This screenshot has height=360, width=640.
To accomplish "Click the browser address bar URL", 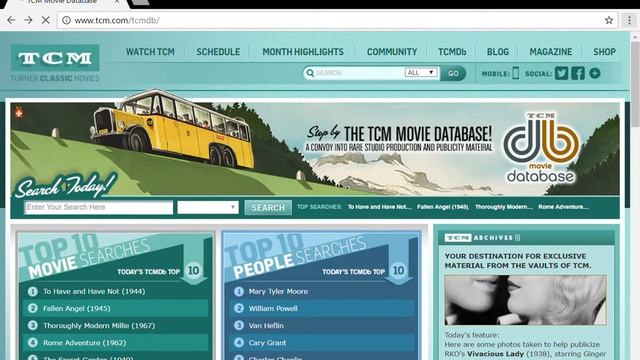I will coord(117,20).
